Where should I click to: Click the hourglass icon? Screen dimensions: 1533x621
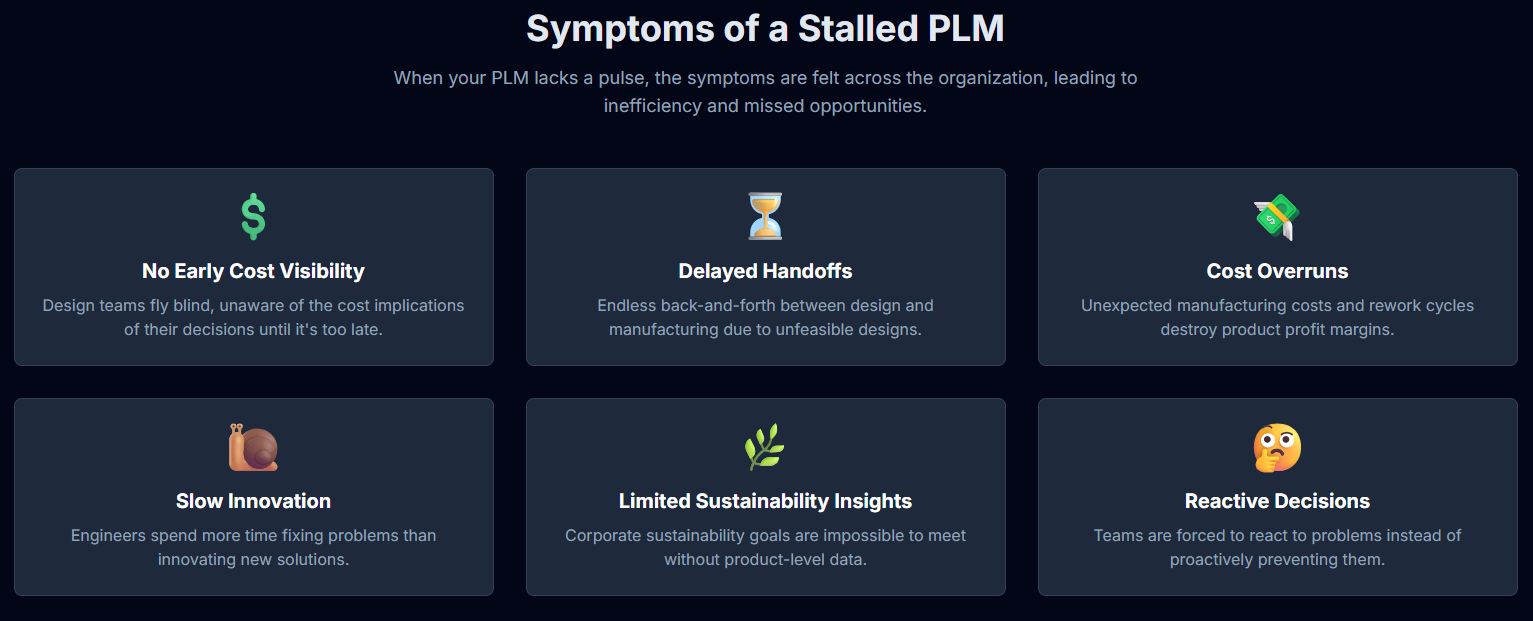coord(765,216)
